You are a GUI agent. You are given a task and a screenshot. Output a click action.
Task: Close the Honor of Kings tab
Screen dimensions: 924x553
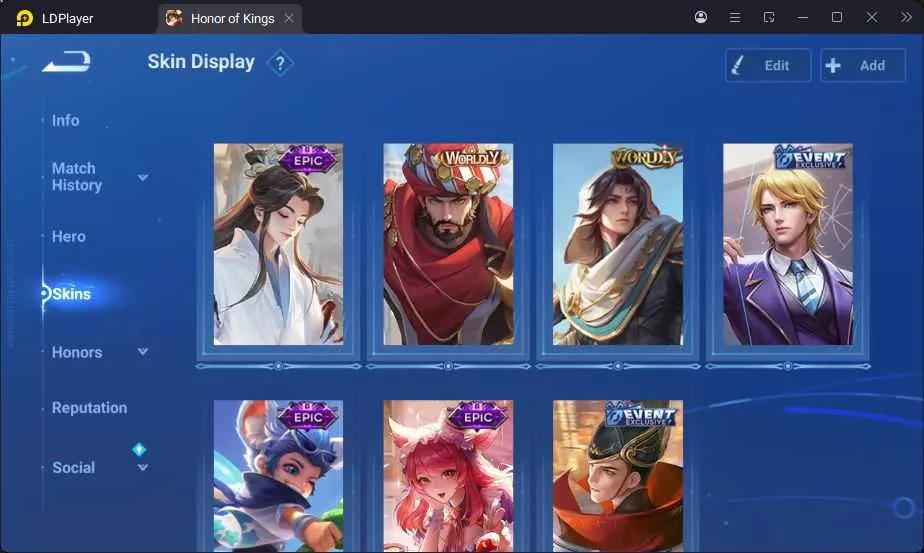coord(289,18)
